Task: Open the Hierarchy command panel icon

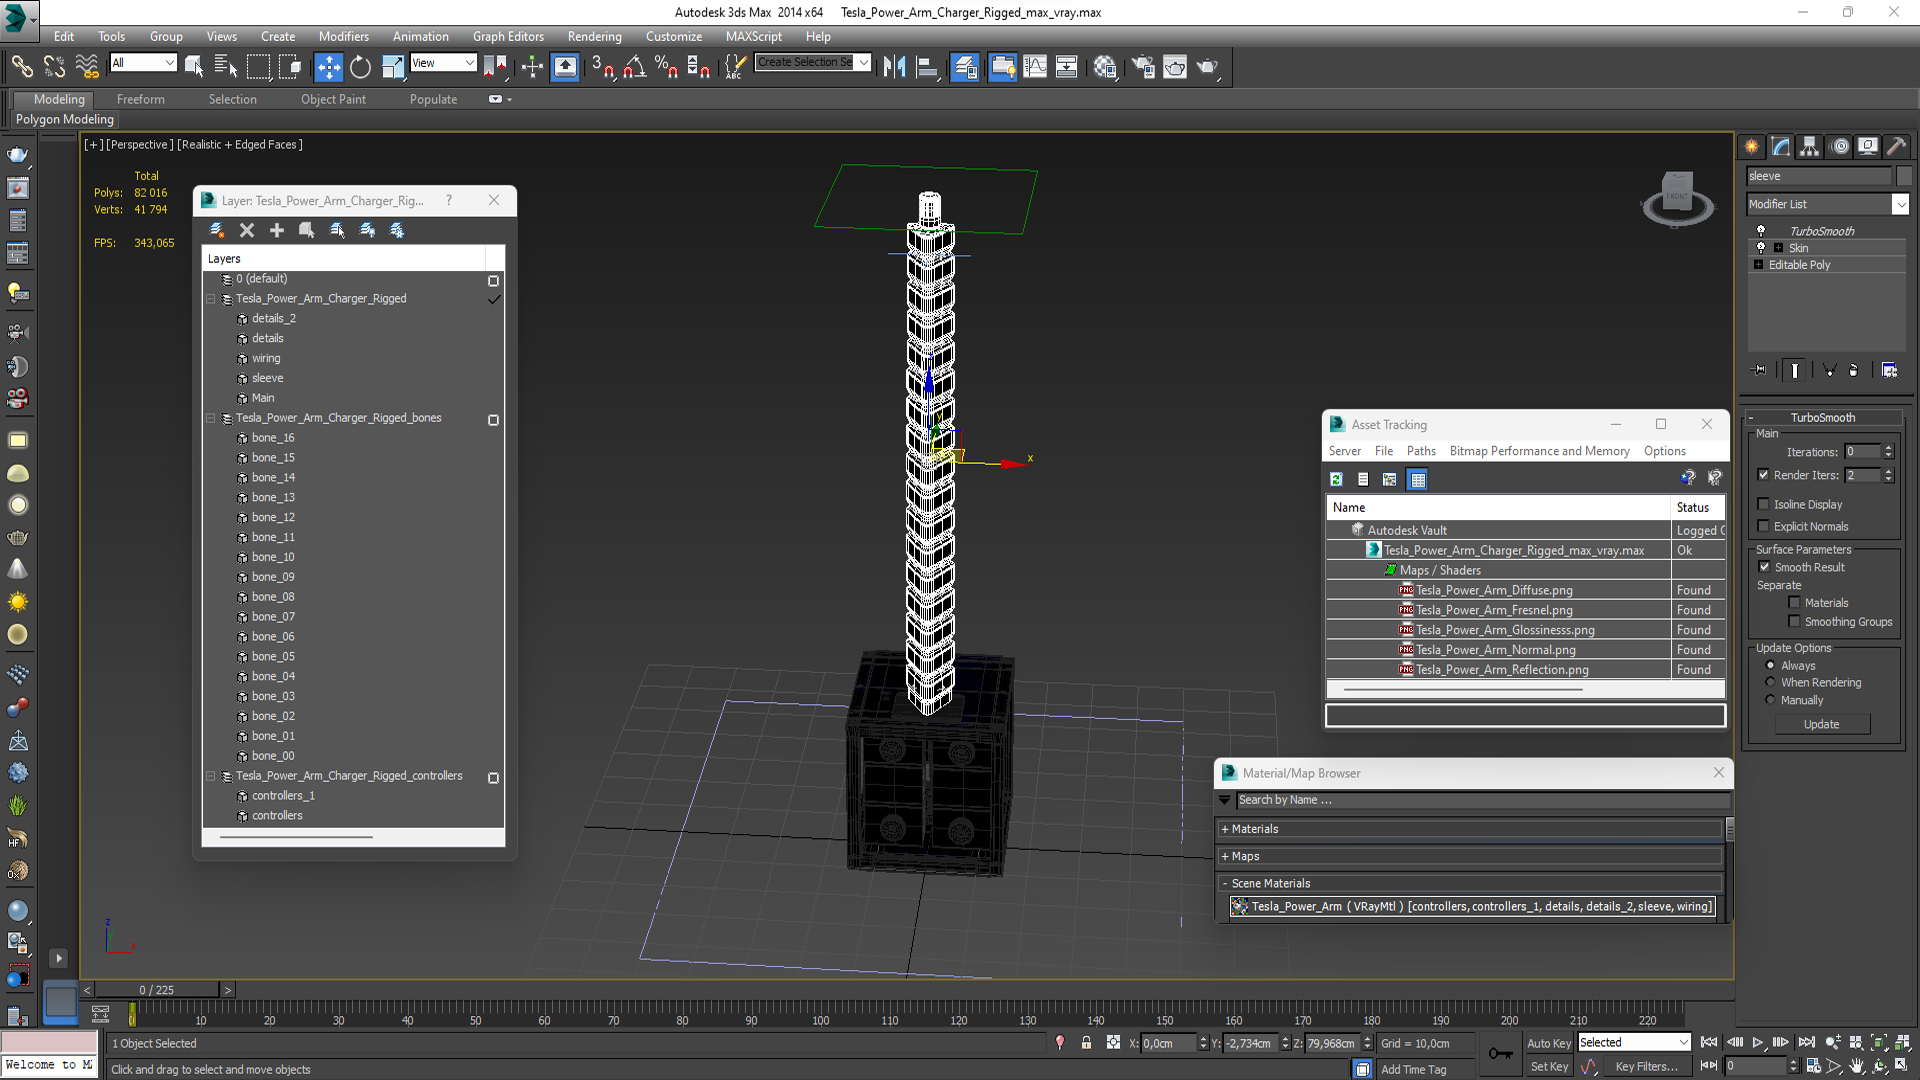Action: pos(1810,146)
